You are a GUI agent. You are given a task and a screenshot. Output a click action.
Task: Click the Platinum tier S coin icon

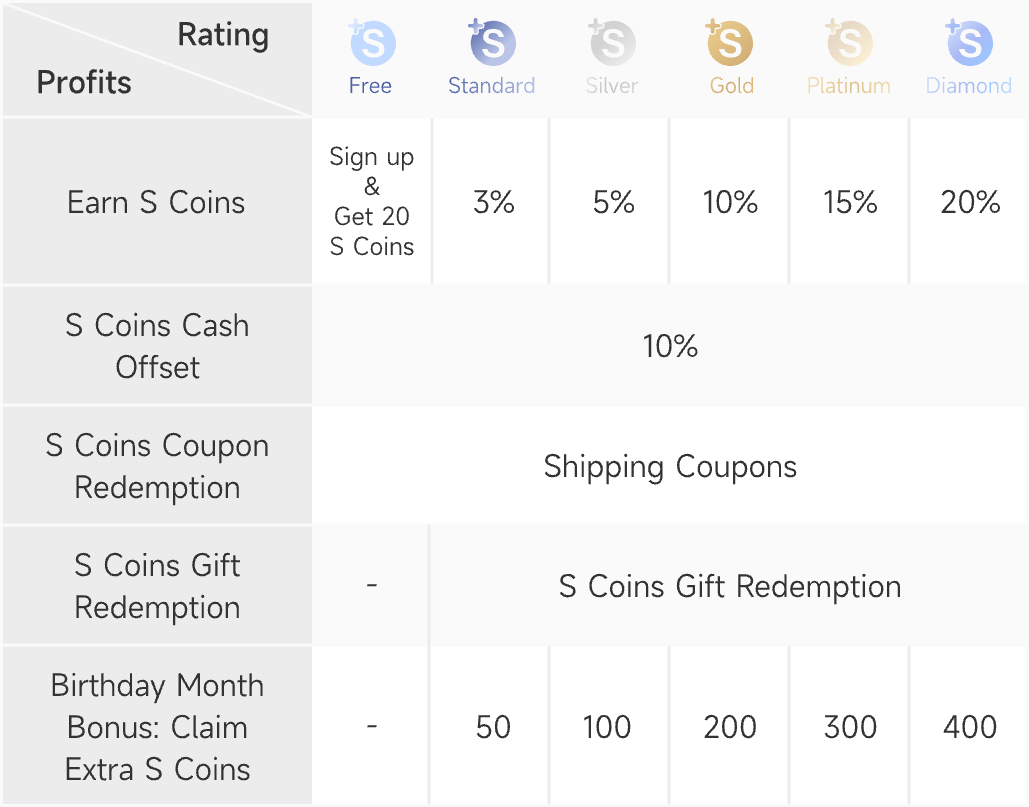tap(849, 43)
